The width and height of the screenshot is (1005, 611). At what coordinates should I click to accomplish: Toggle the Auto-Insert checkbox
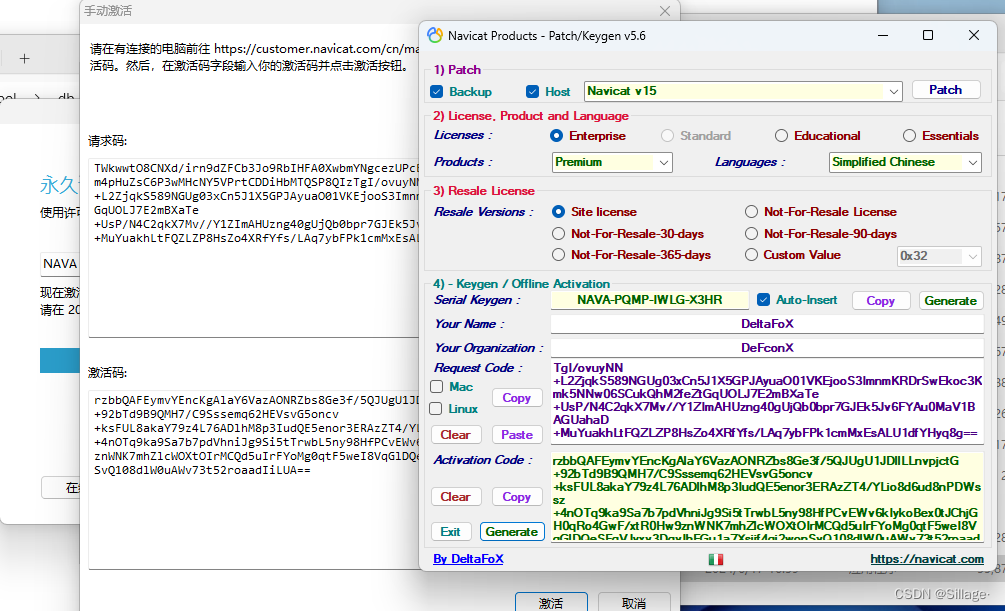tap(763, 299)
